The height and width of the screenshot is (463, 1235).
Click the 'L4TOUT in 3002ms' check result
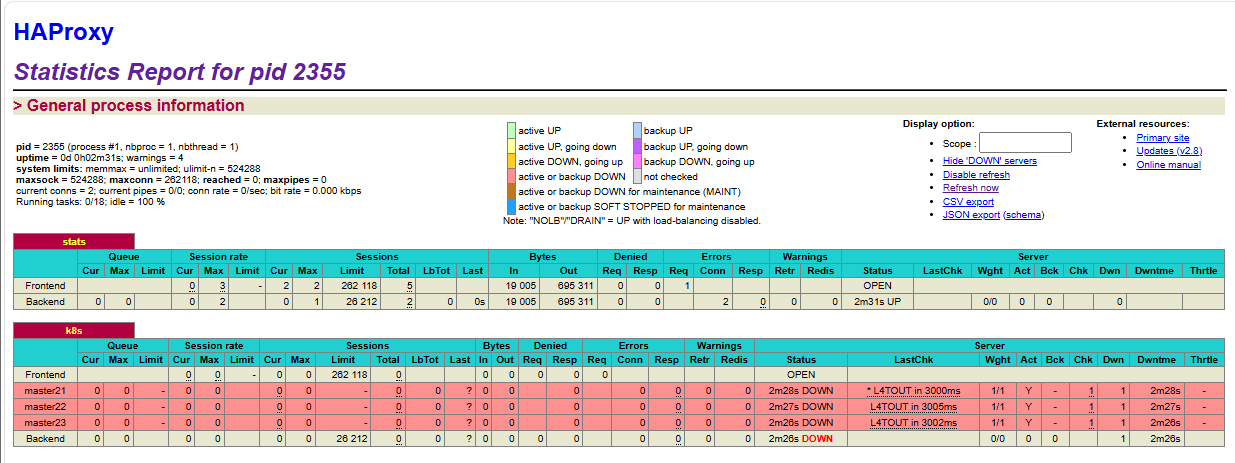[x=914, y=422]
